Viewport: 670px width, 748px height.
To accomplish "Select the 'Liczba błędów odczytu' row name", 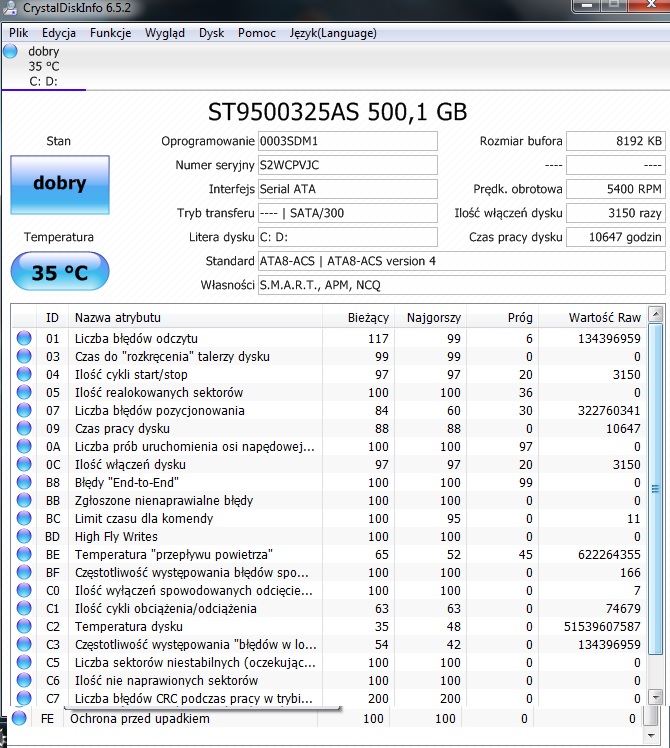I will point(136,339).
